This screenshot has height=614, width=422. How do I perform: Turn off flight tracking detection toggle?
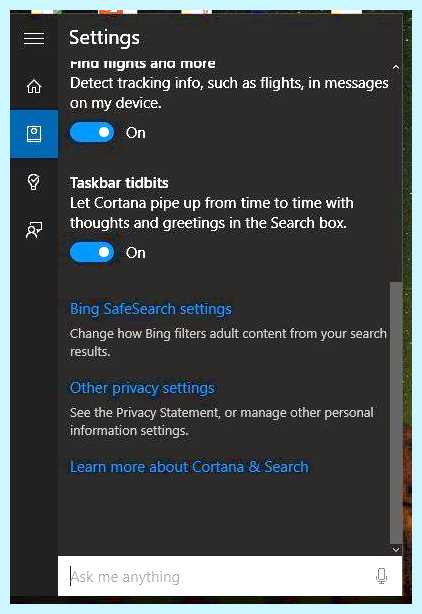pos(92,133)
